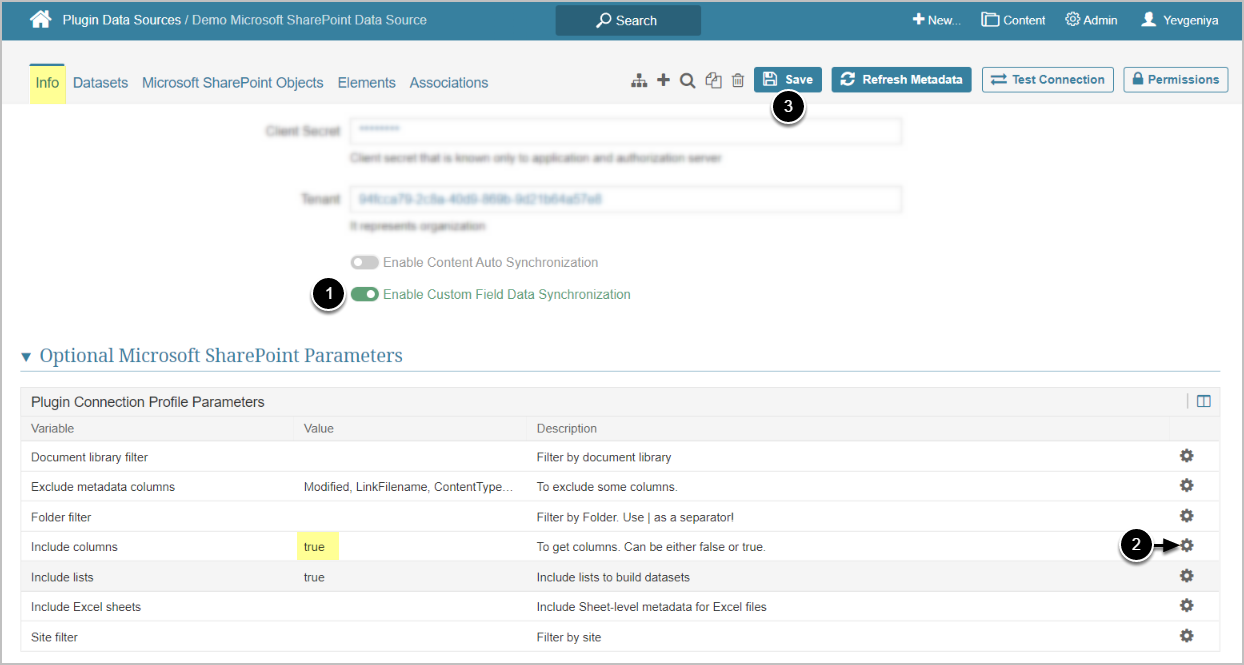Switch to the Datasets tab
The width and height of the screenshot is (1244, 665).
[100, 83]
